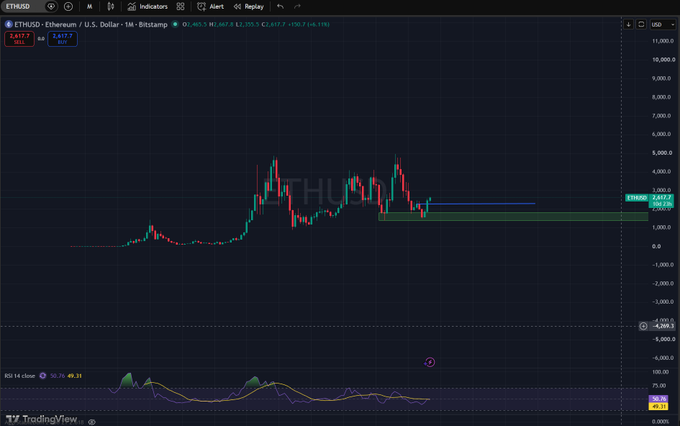
Task: Click the purple 50.76 RSI axis label
Action: point(659,399)
